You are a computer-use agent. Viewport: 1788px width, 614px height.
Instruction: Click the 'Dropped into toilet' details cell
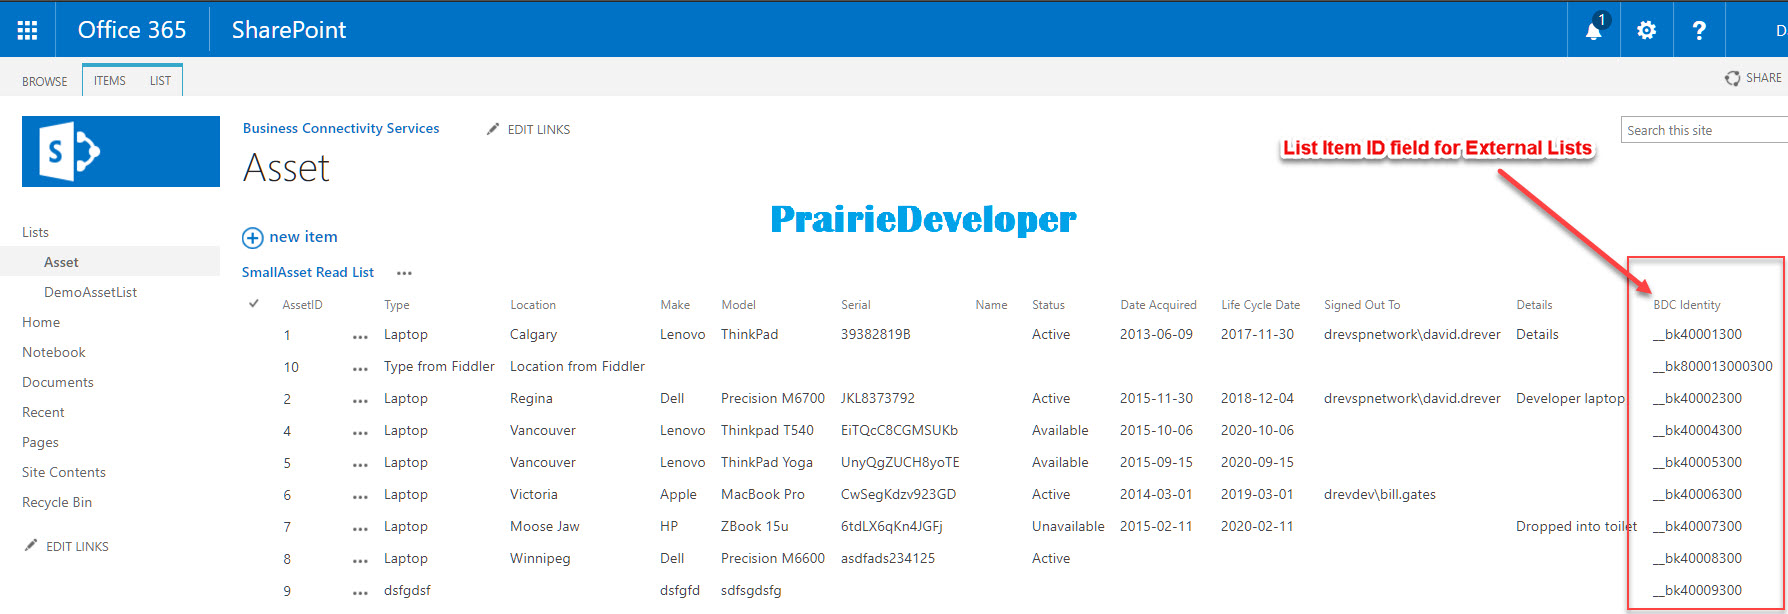[x=1576, y=526]
